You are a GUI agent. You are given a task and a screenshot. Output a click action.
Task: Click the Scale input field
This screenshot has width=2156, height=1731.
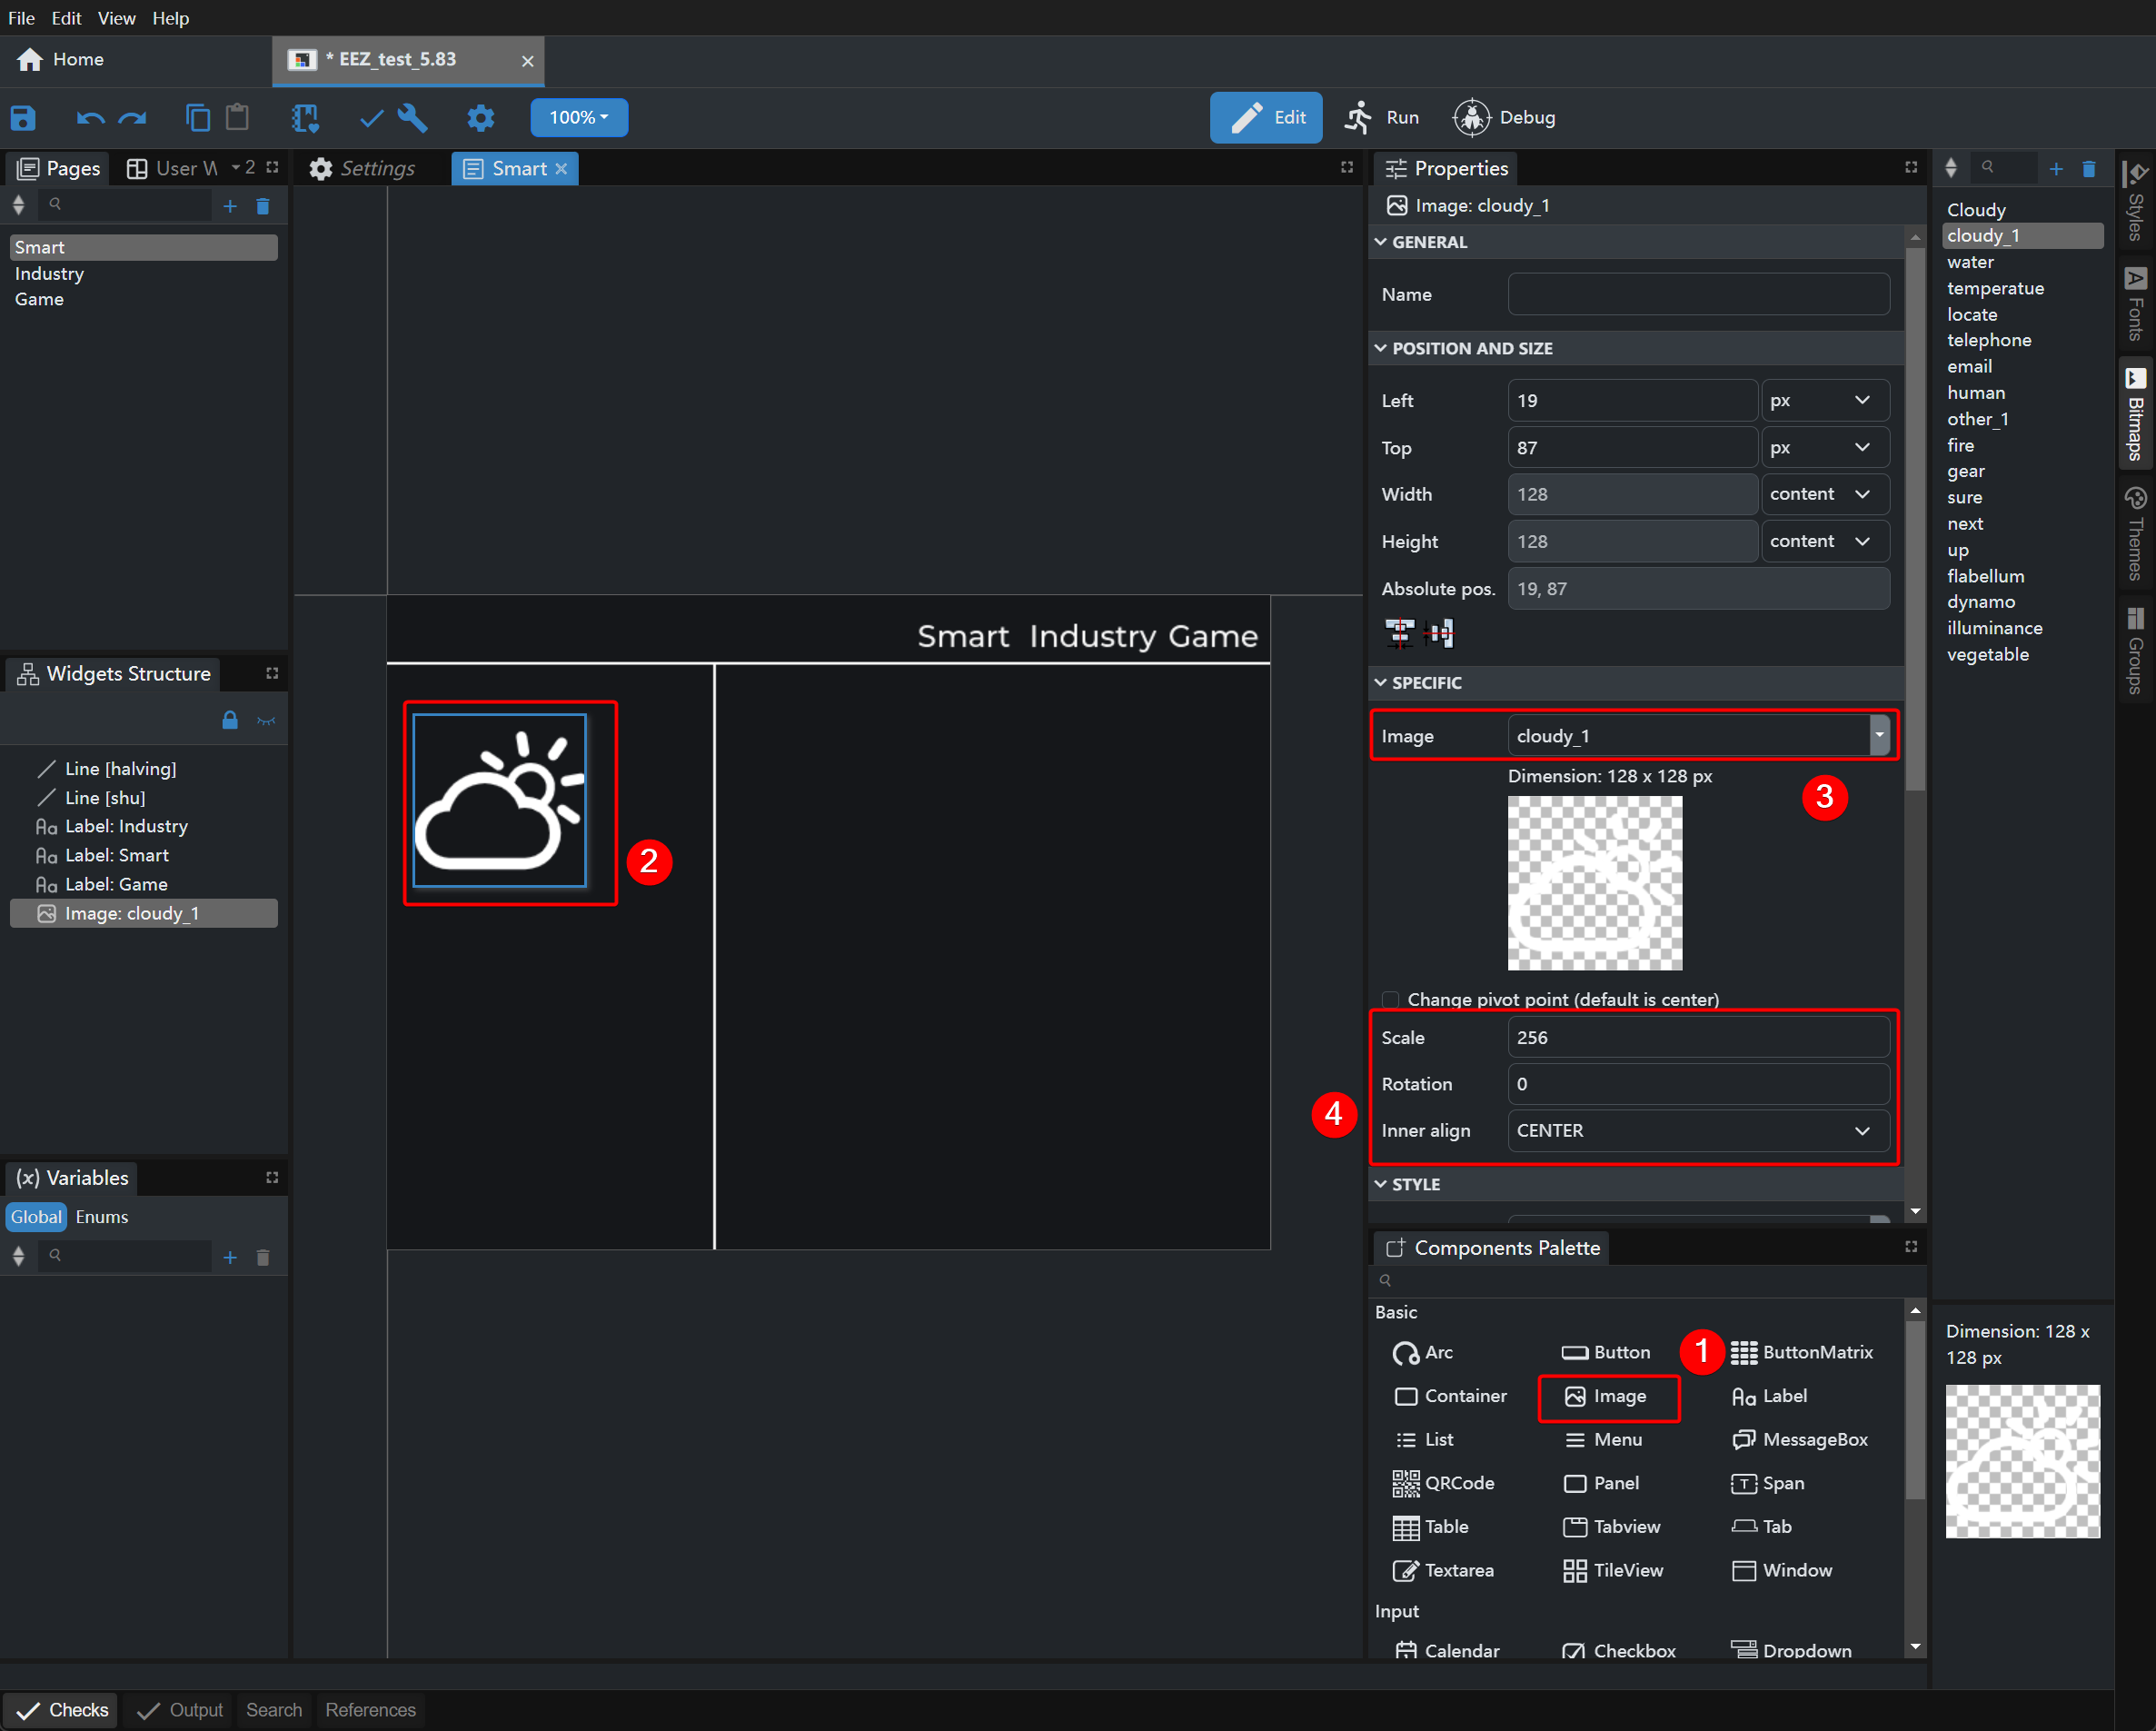(1697, 1037)
